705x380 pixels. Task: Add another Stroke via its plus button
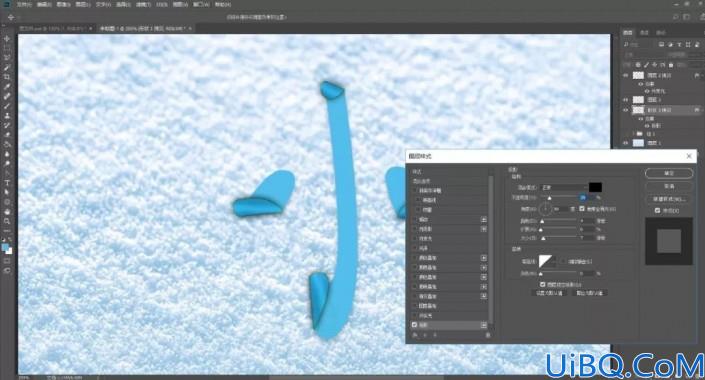click(484, 219)
